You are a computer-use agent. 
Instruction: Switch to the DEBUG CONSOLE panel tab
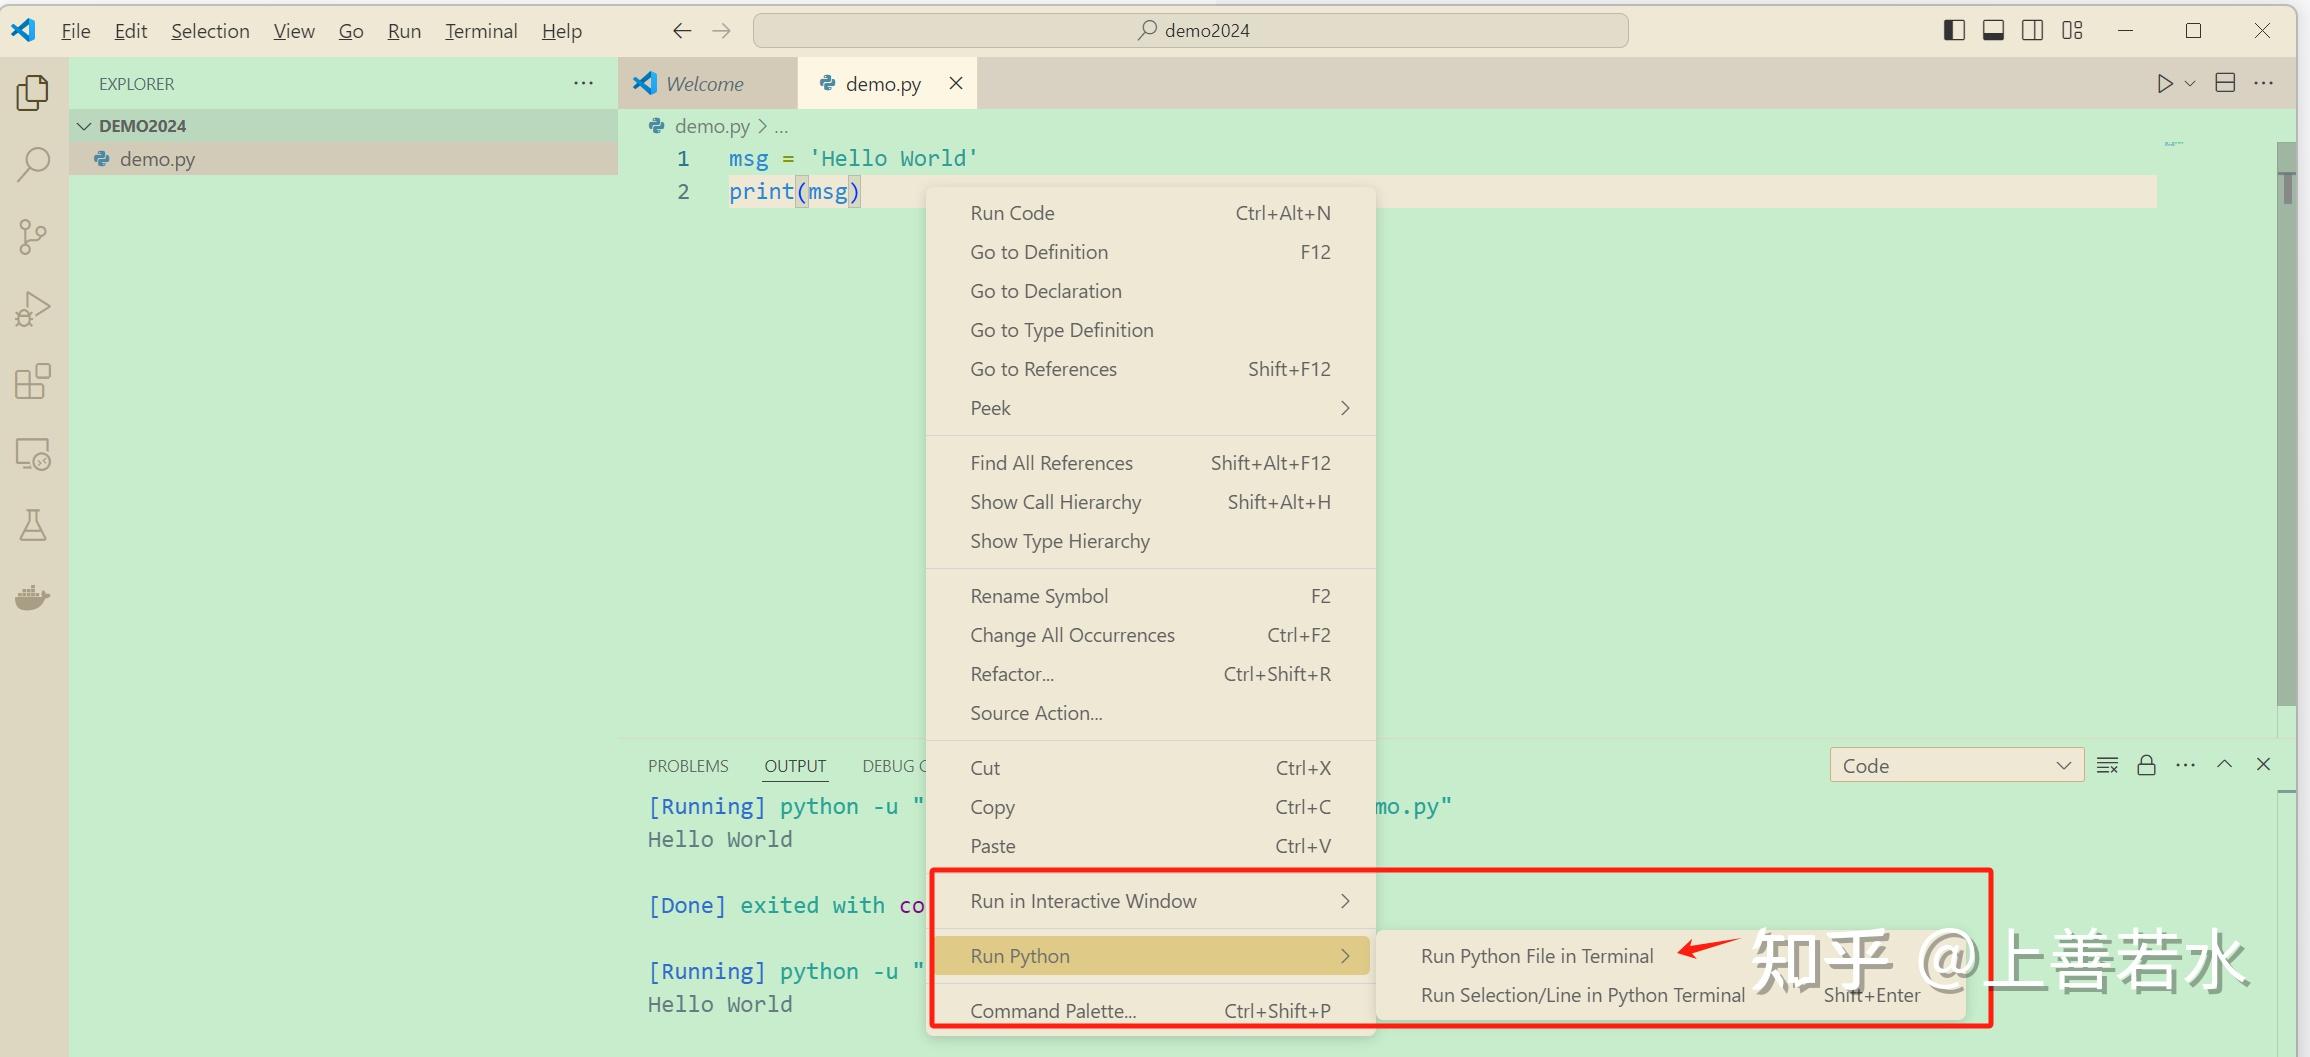tap(894, 766)
